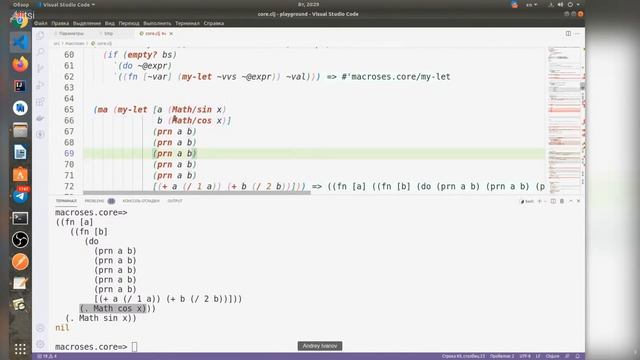The width and height of the screenshot is (640, 360).
Task: Open IntelliJ IDEA from the dock
Action: (20, 86)
